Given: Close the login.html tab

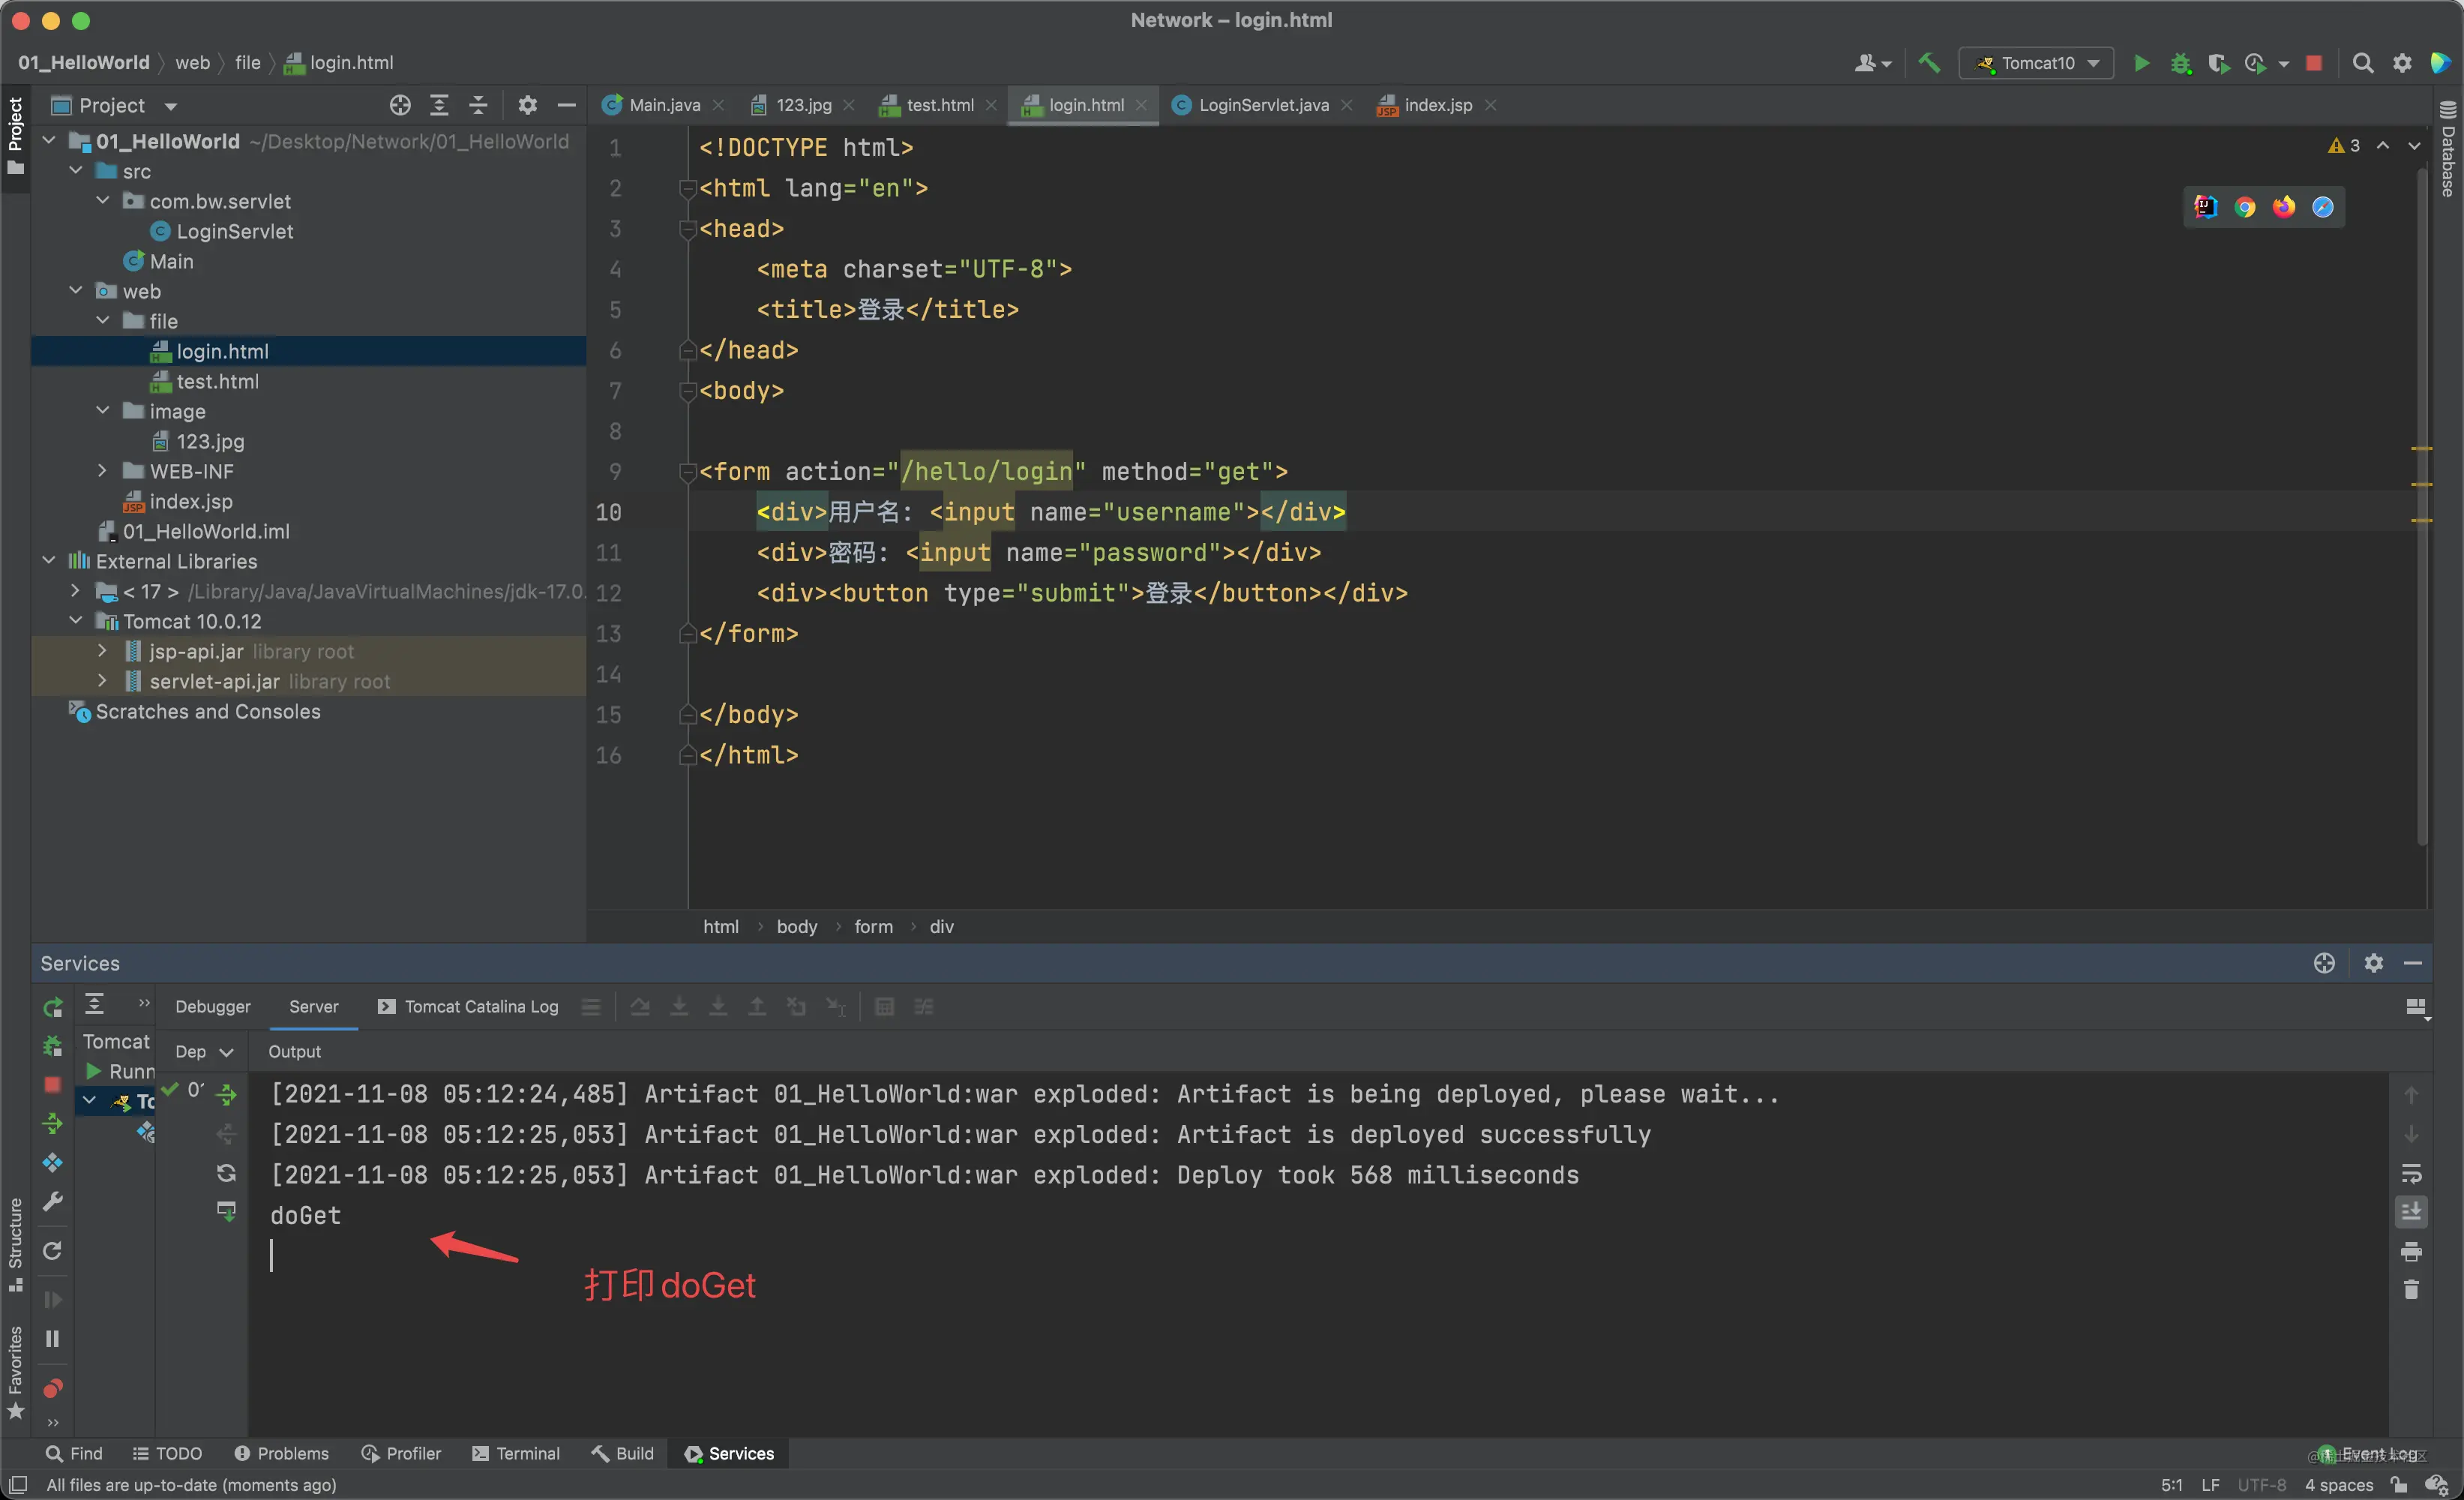Looking at the screenshot, I should [1141, 105].
